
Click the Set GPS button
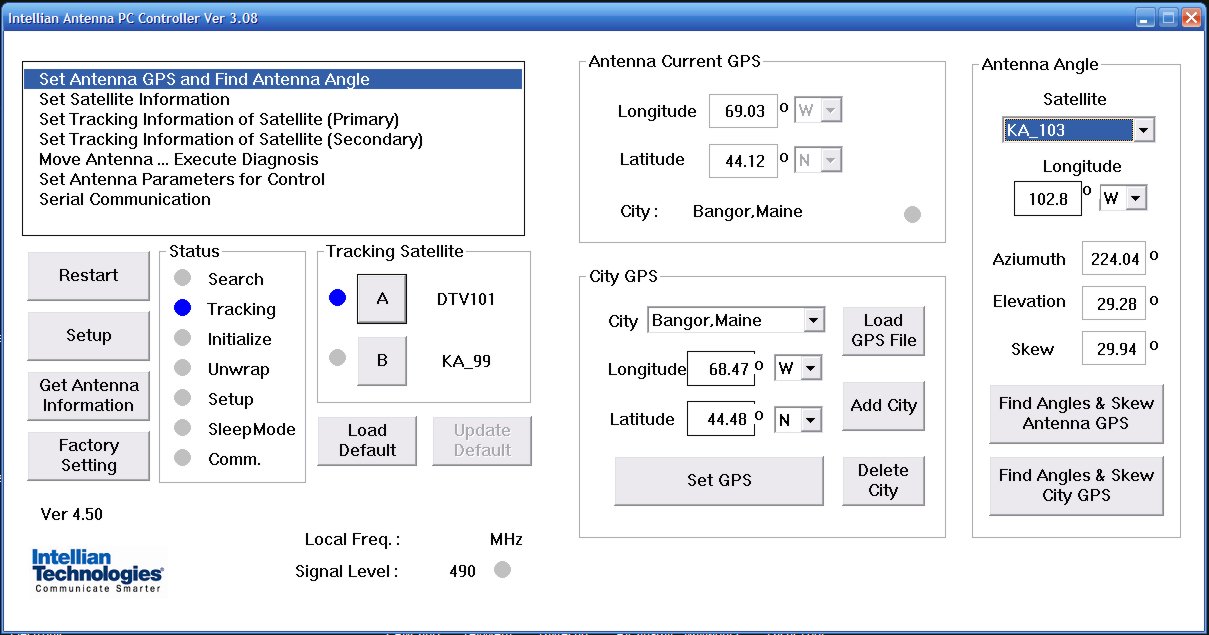719,480
